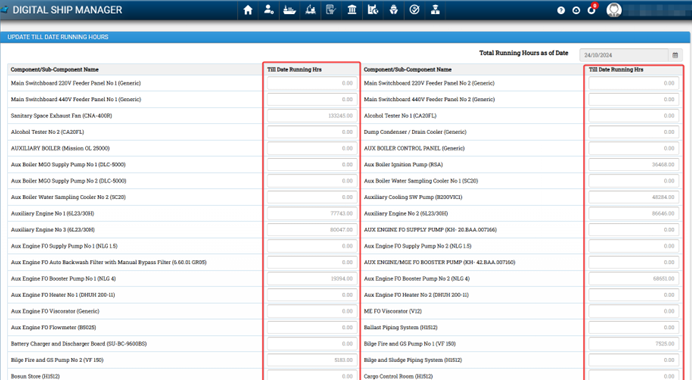Edit running hours for Aux Engine FO Booster Pump No 2
This screenshot has width=692, height=380.
click(634, 279)
